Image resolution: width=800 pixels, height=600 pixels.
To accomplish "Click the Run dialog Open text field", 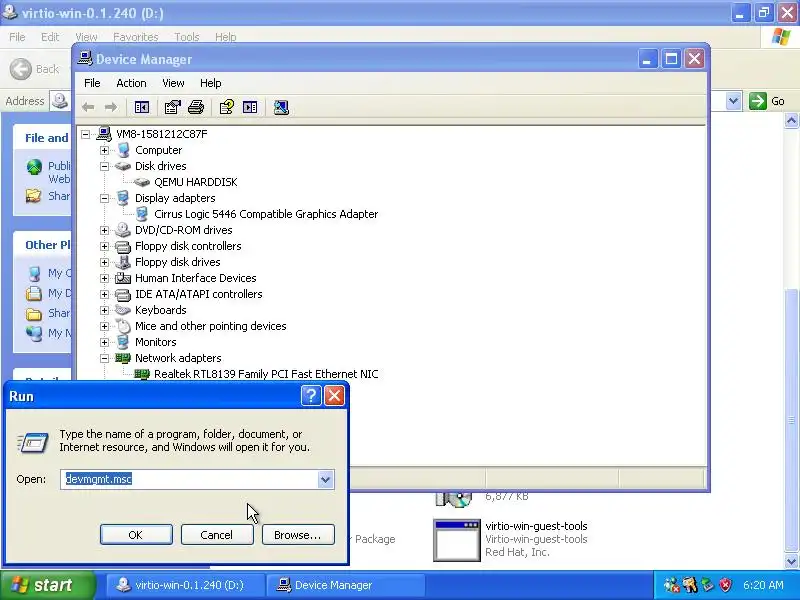I will point(189,479).
